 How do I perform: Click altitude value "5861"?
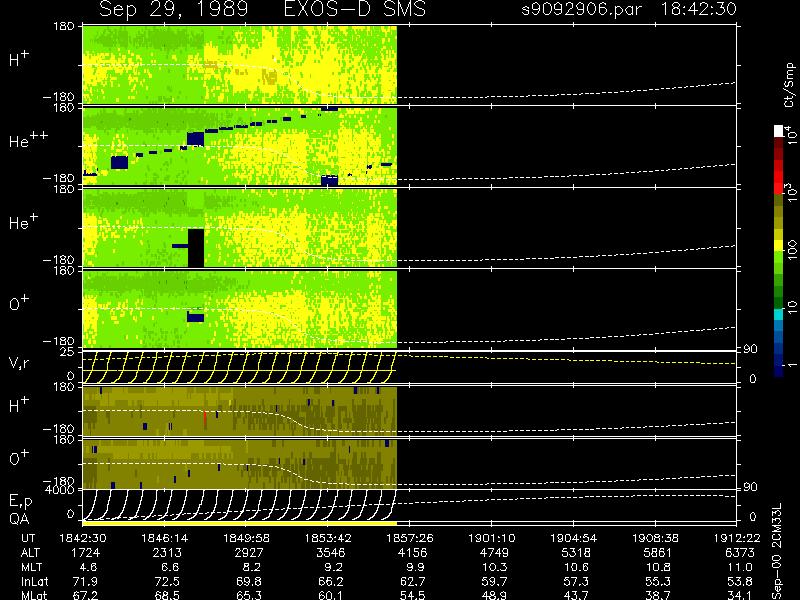(x=658, y=553)
